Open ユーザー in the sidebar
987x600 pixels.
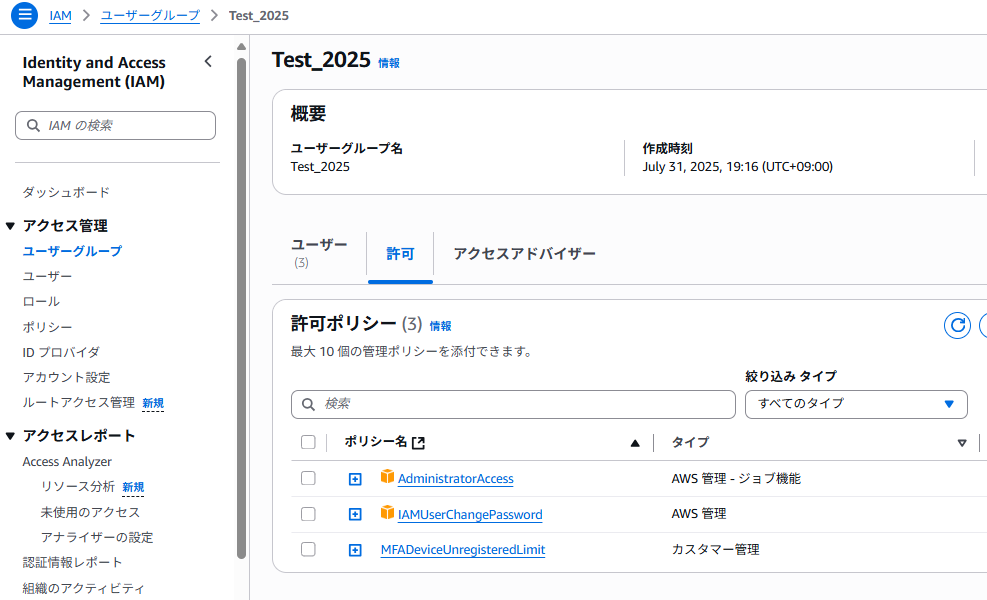tap(47, 276)
